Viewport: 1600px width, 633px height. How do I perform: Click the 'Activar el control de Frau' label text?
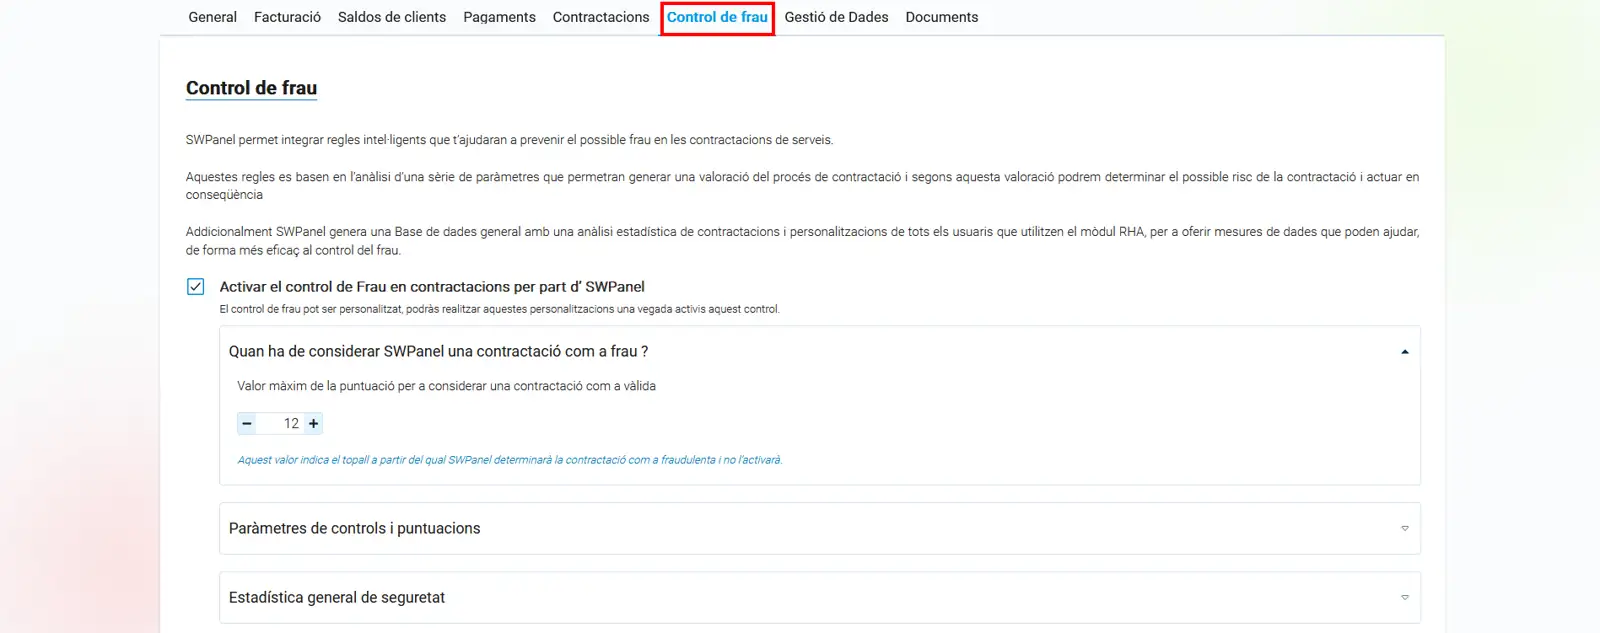click(x=431, y=287)
